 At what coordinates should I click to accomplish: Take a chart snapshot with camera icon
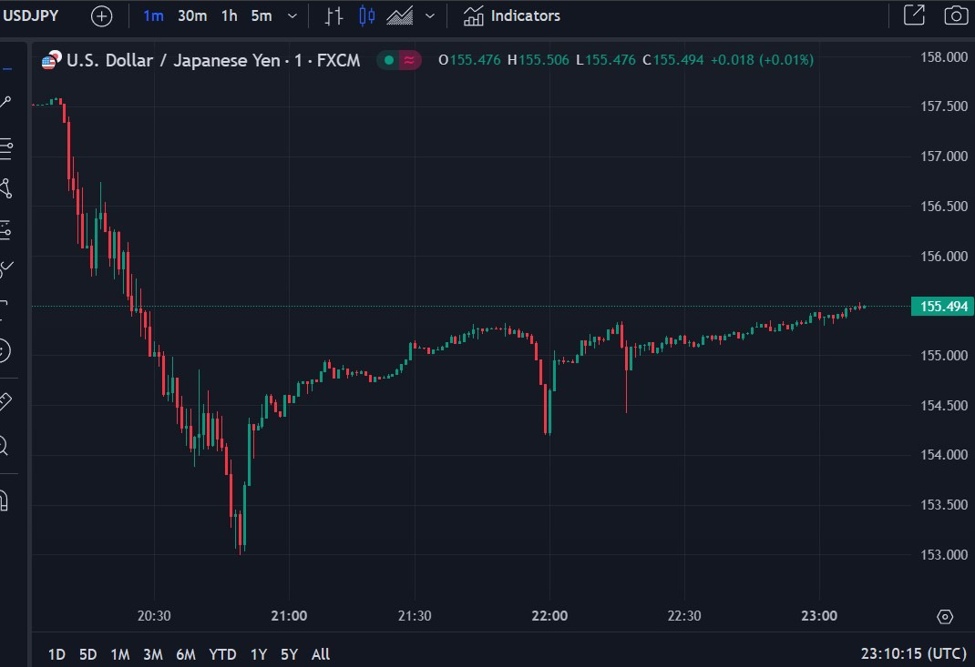(955, 16)
